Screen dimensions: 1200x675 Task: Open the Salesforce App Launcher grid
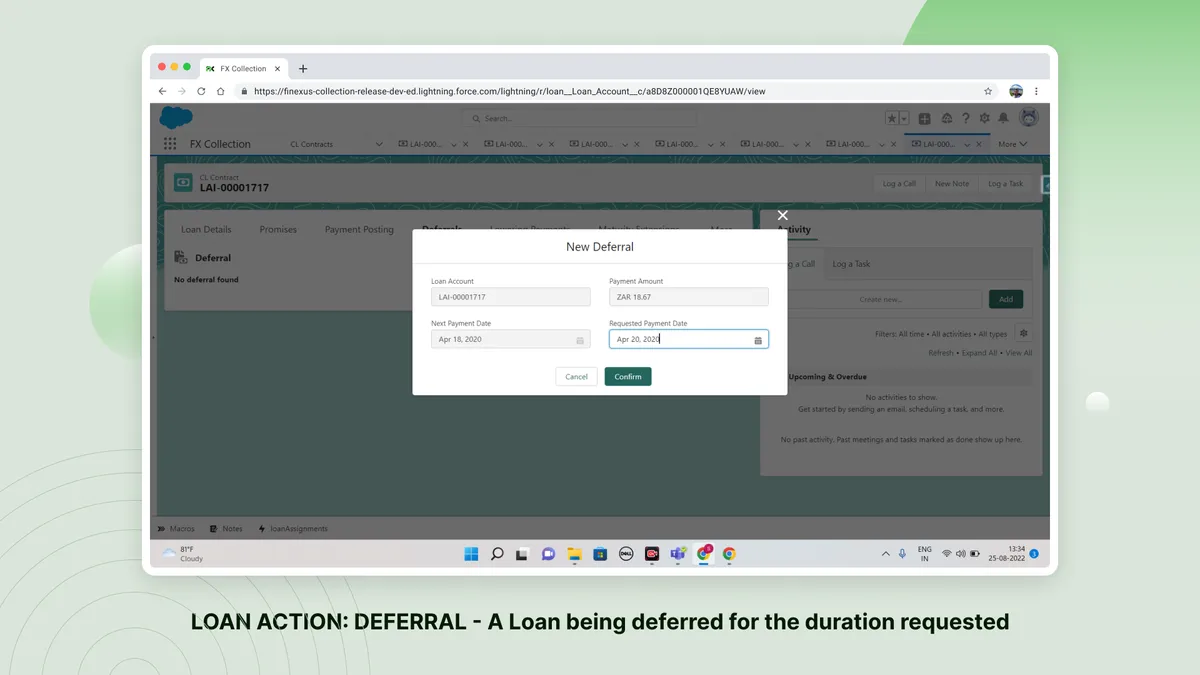tap(170, 144)
